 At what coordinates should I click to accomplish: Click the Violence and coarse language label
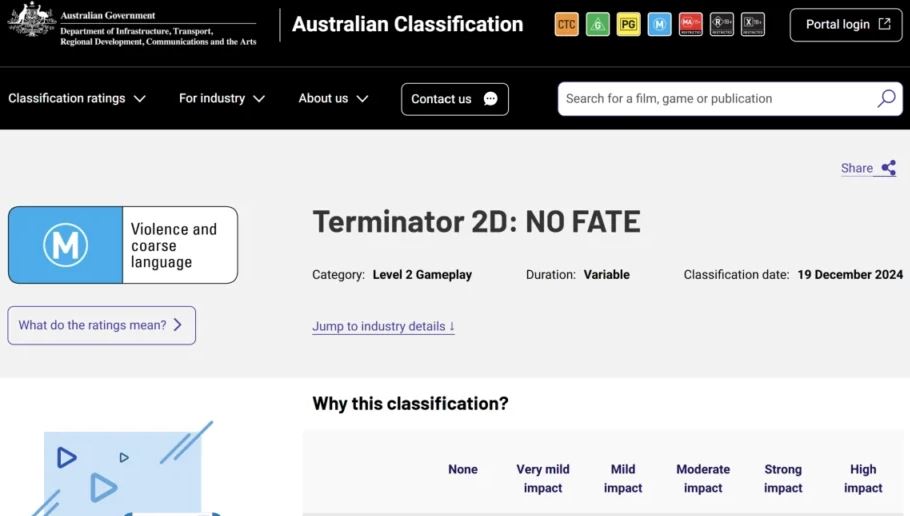click(x=174, y=246)
